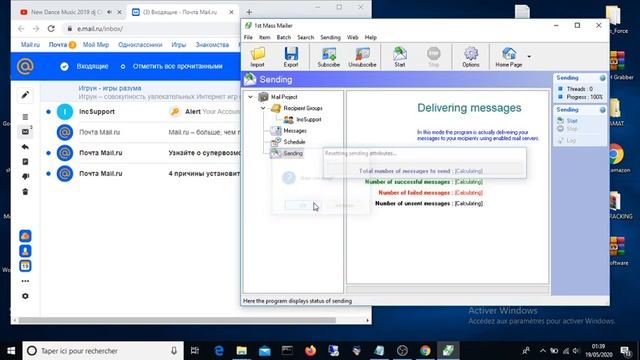This screenshot has width=640, height=360.
Task: Open the File menu in Mass Mailer
Action: [x=248, y=37]
